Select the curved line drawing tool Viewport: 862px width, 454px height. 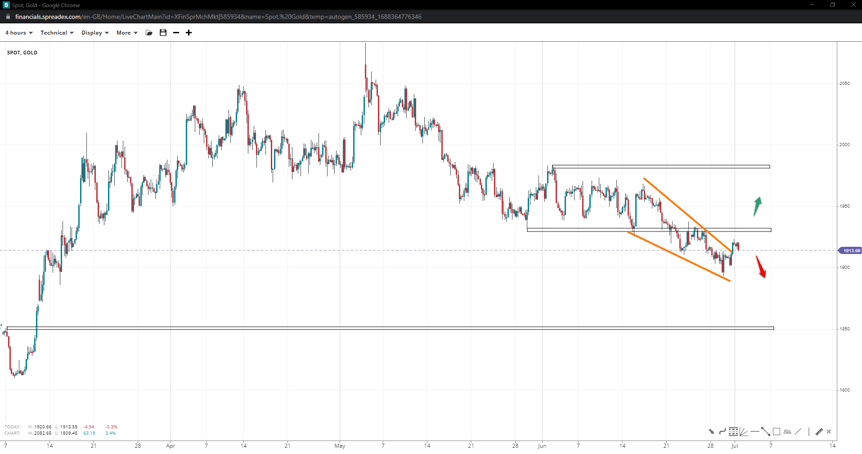pos(722,432)
